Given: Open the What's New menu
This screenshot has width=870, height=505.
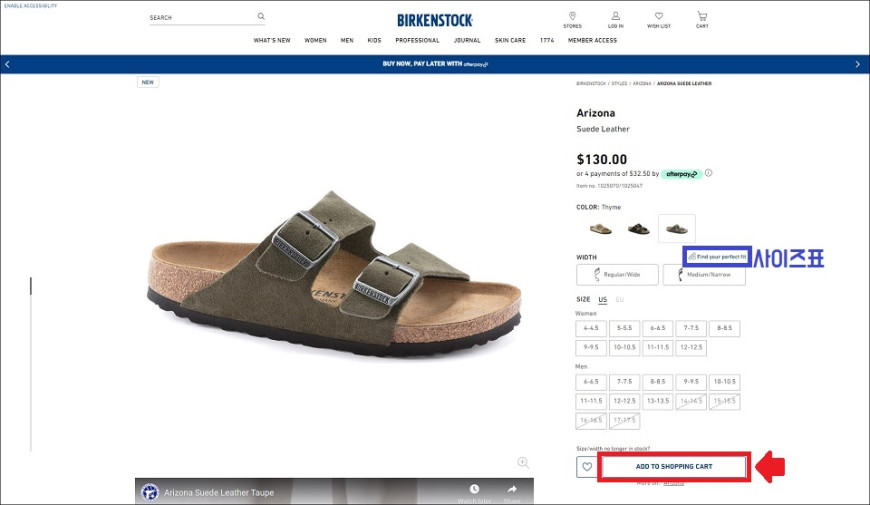Looking at the screenshot, I should point(272,41).
